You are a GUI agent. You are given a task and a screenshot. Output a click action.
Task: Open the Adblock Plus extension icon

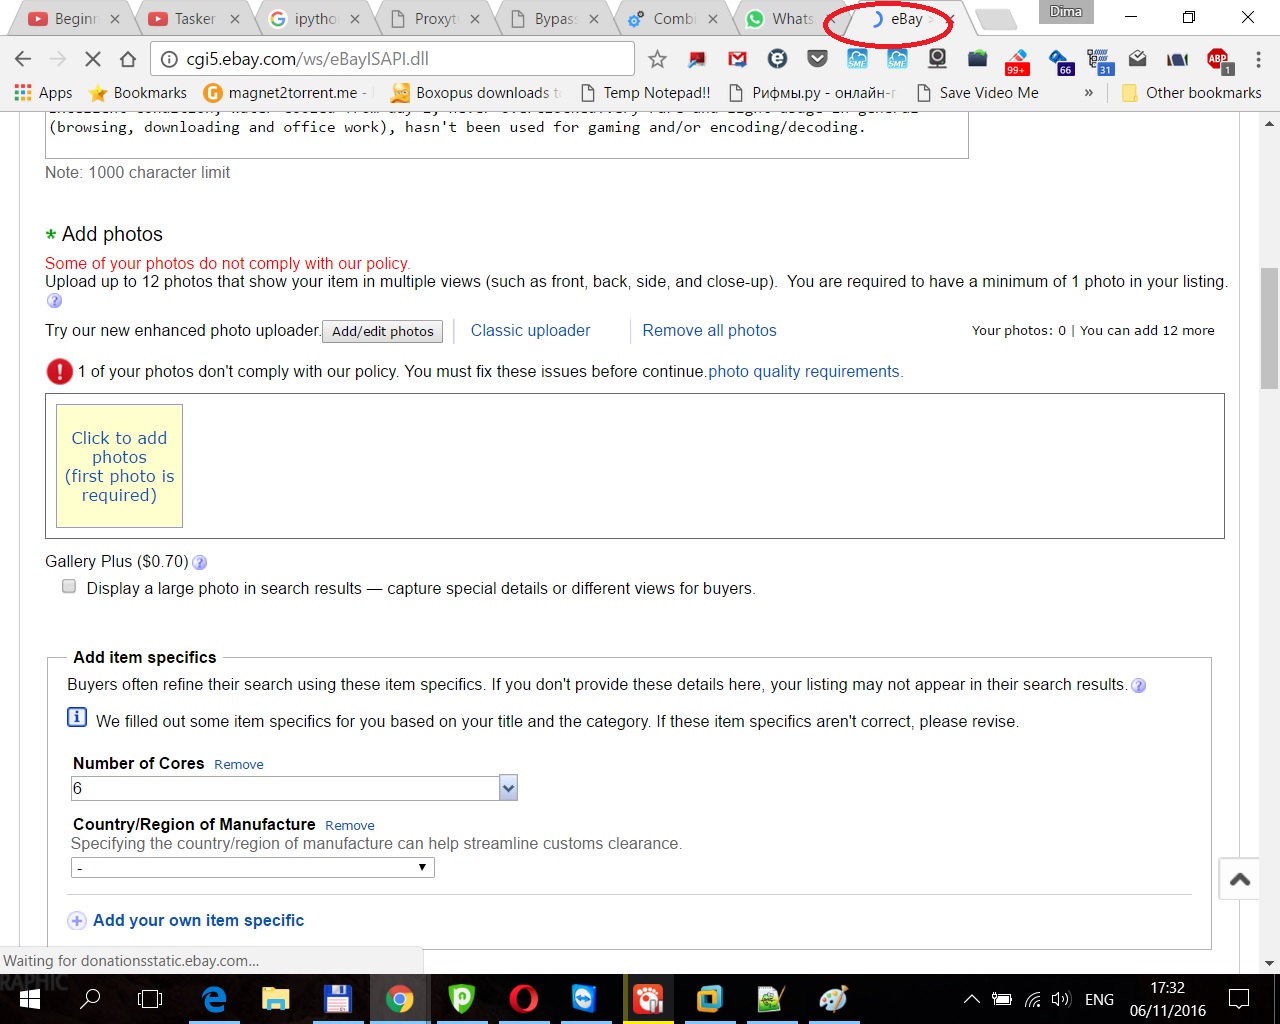(1217, 59)
